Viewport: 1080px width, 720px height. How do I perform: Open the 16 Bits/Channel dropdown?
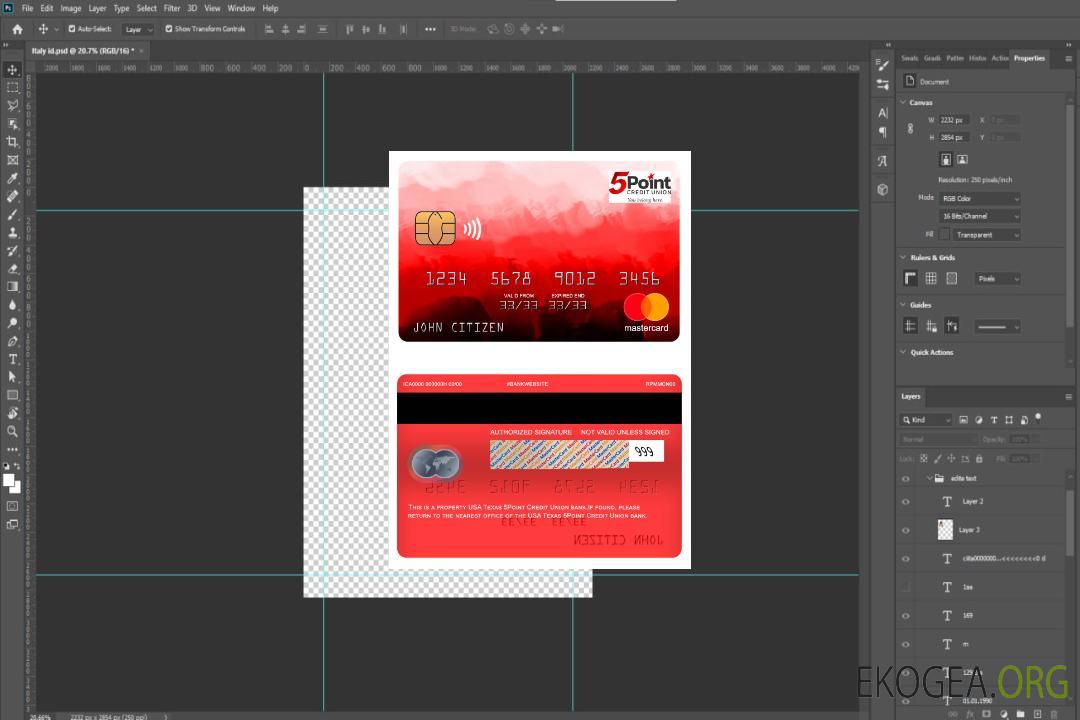(979, 216)
